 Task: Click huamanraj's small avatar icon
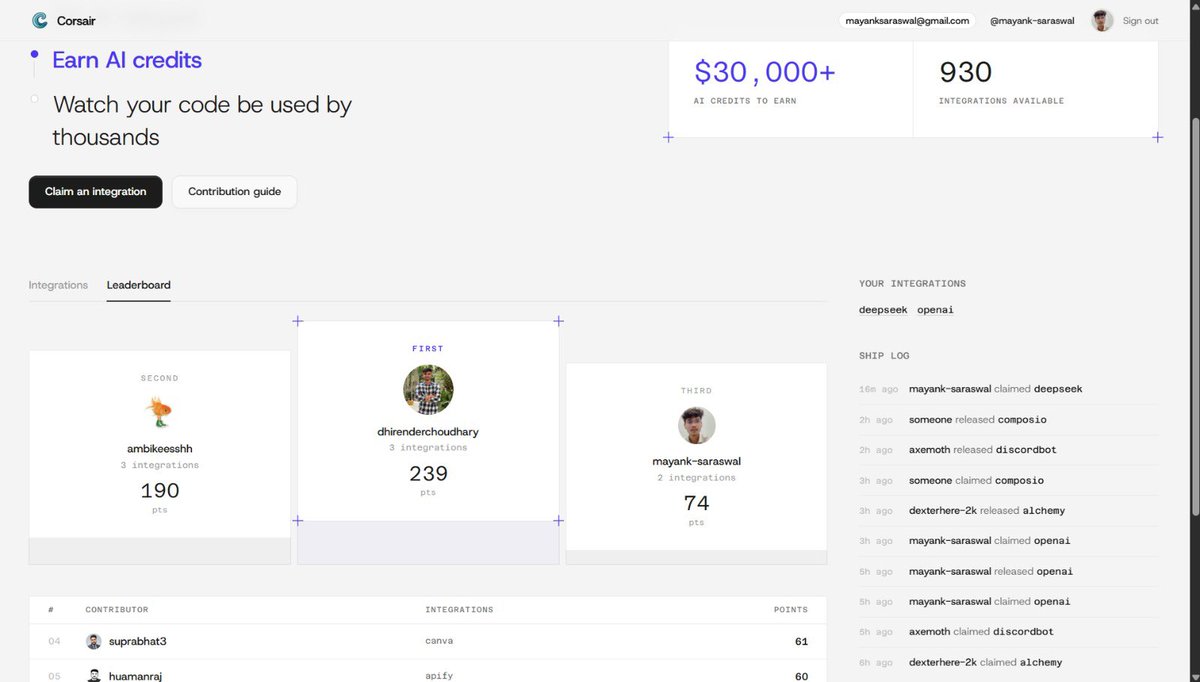point(94,676)
